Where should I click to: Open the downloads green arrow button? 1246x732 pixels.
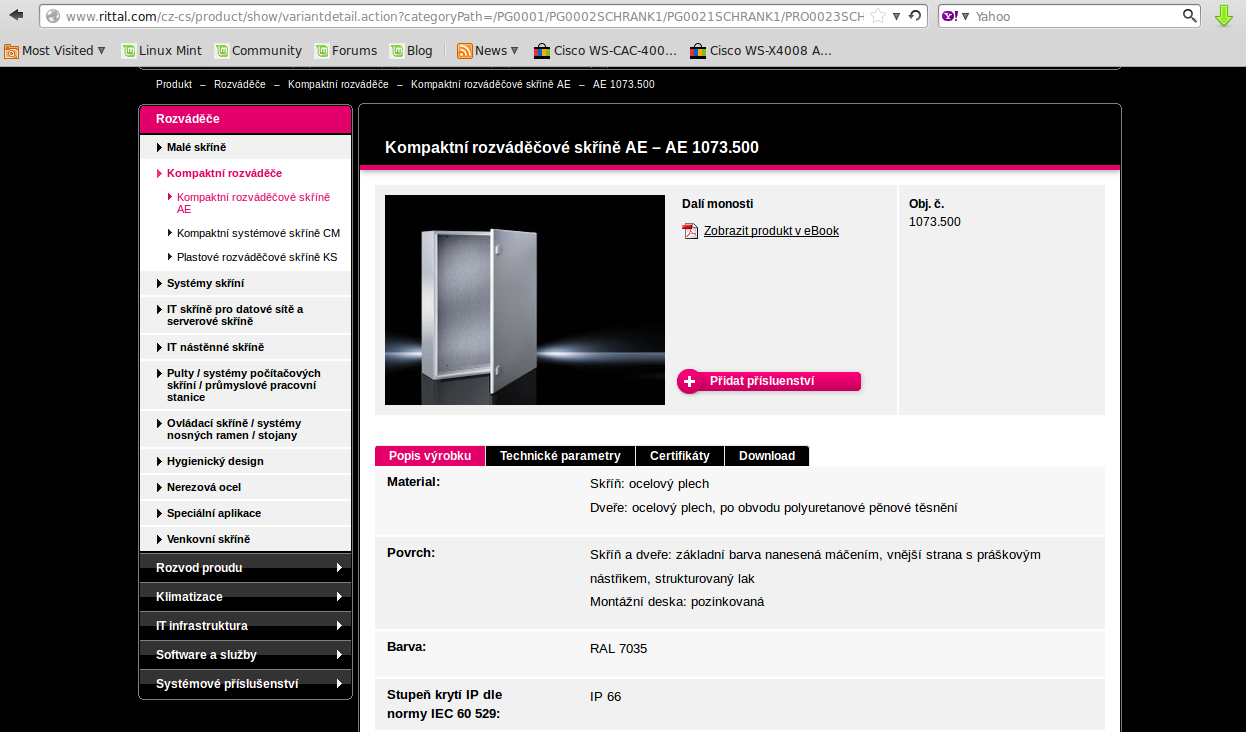tap(1223, 16)
